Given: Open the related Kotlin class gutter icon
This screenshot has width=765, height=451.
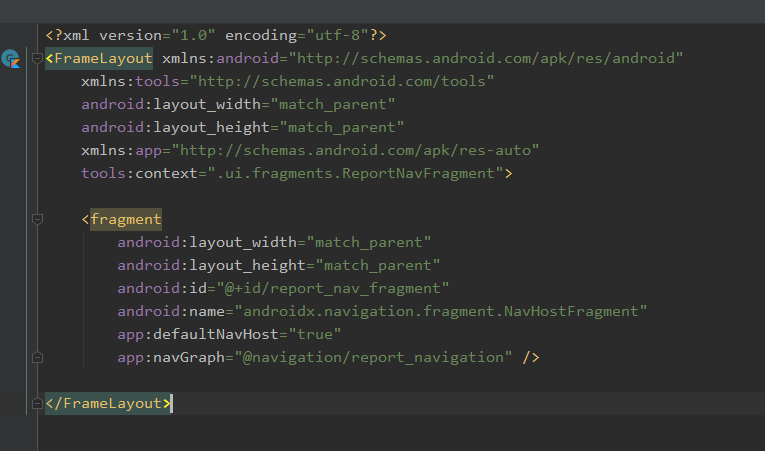Looking at the screenshot, I should tap(10, 59).
